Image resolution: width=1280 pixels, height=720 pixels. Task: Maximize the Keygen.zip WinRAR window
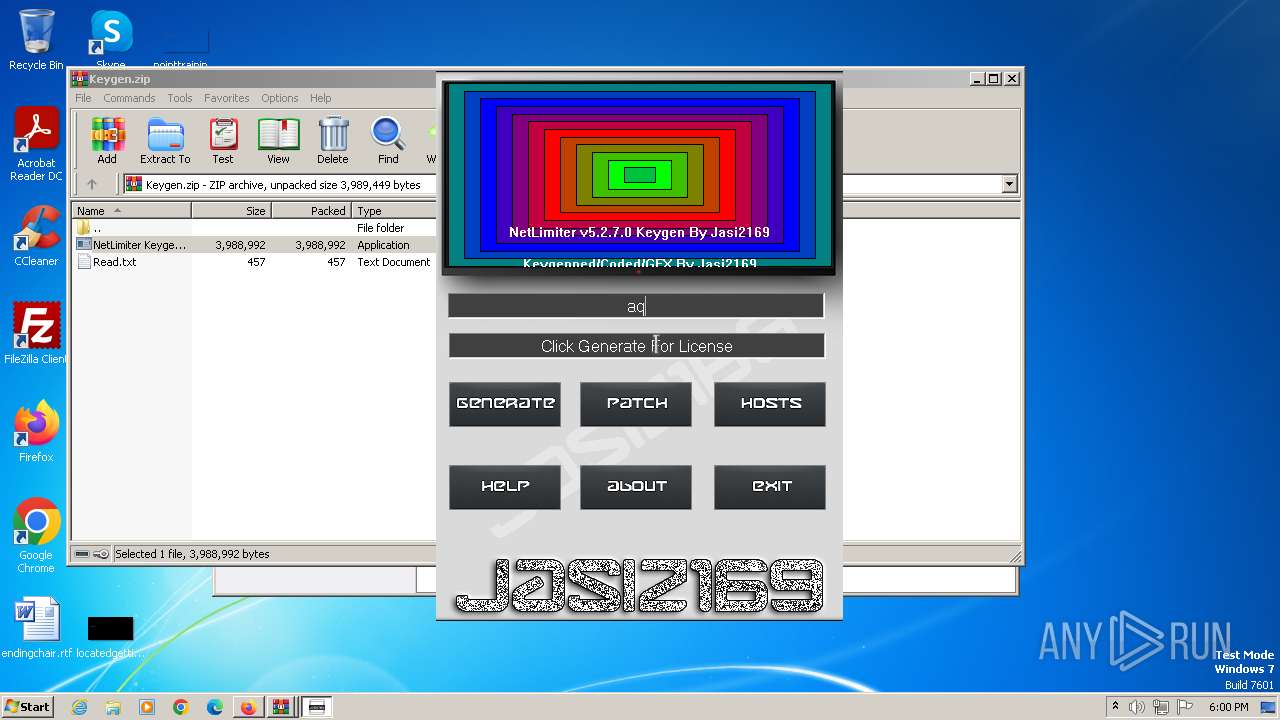tap(993, 78)
